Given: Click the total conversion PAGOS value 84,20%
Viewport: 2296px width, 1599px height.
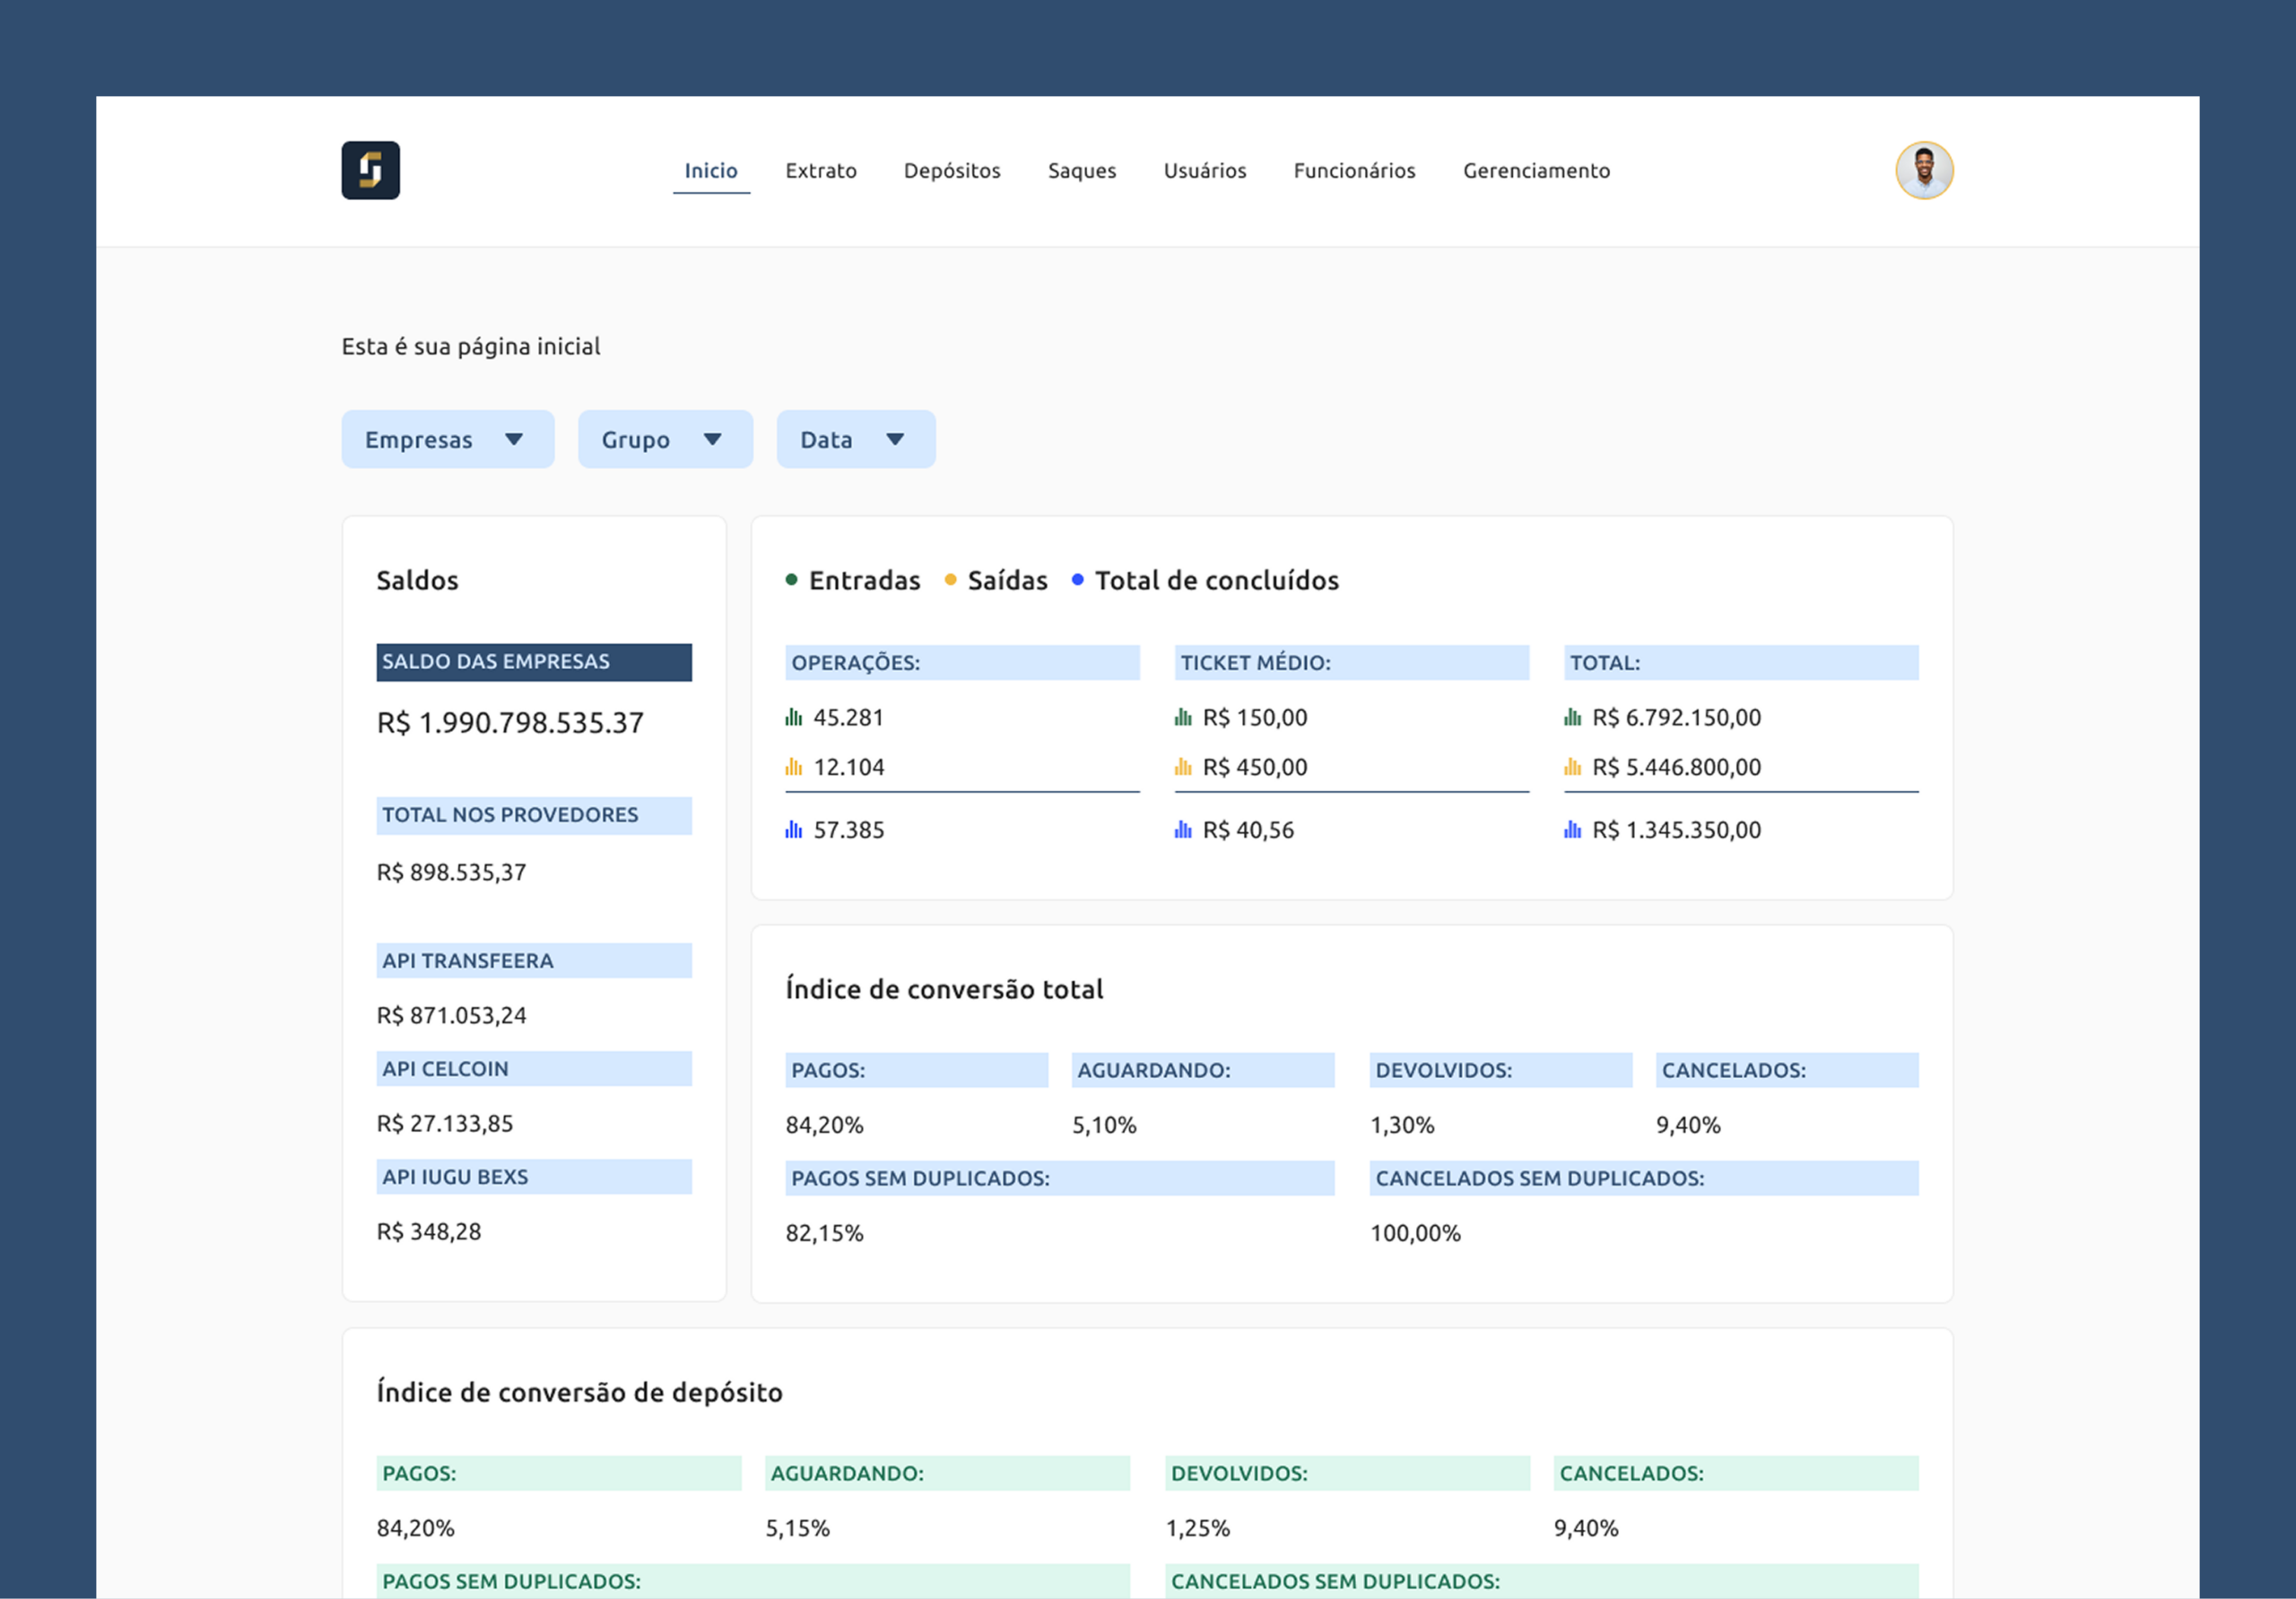Looking at the screenshot, I should (x=824, y=1125).
